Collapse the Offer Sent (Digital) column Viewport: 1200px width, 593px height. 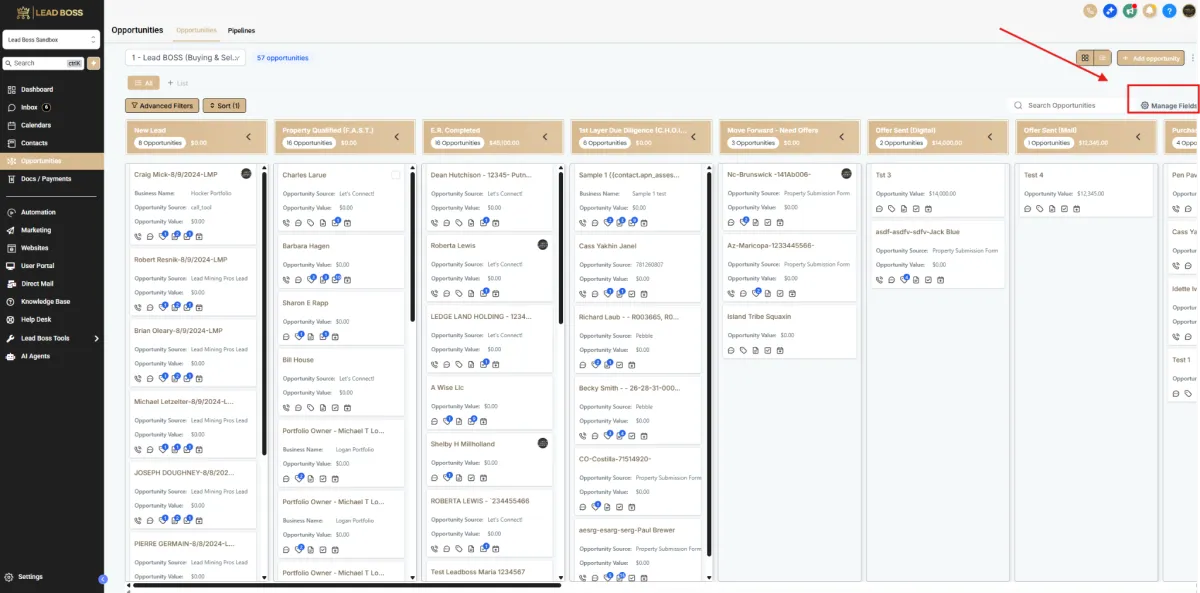click(989, 137)
